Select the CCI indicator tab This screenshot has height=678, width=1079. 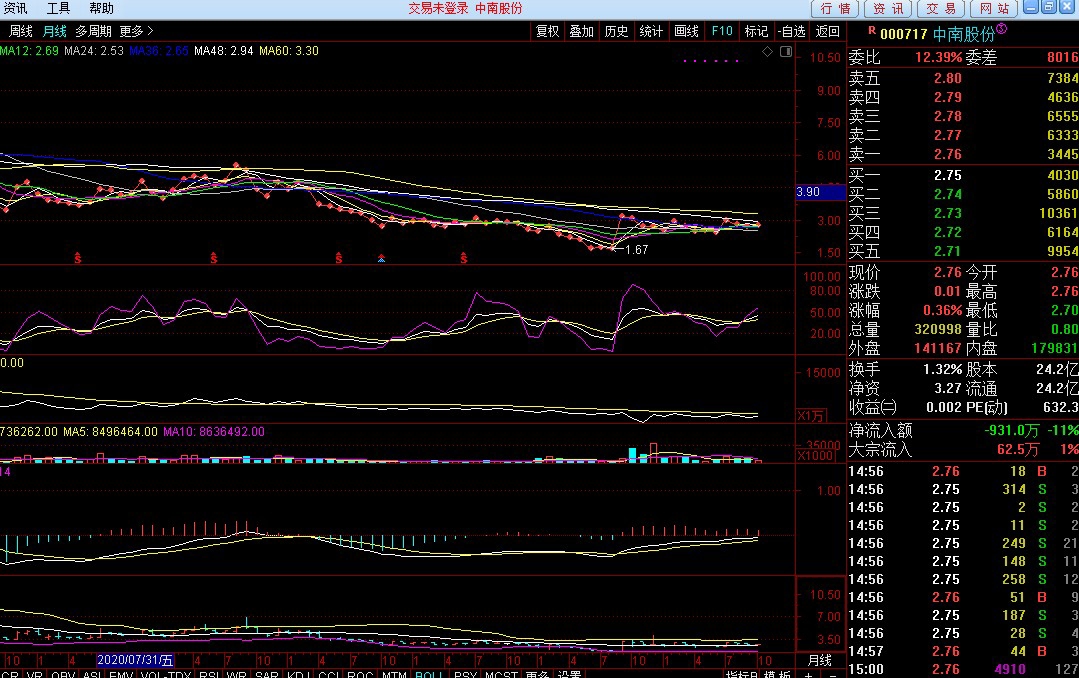[328, 674]
